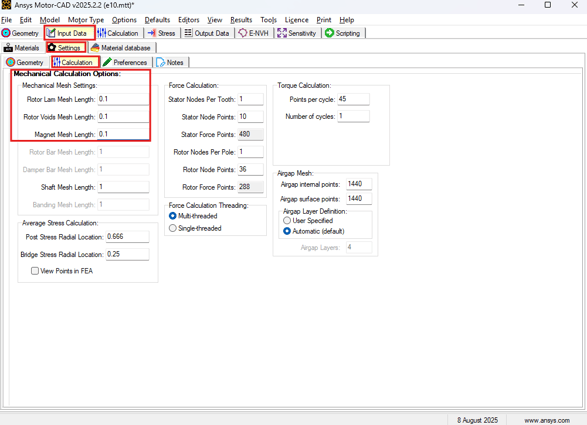Select Single-threaded force calculation
Screen dimensions: 587x425
pos(195,228)
